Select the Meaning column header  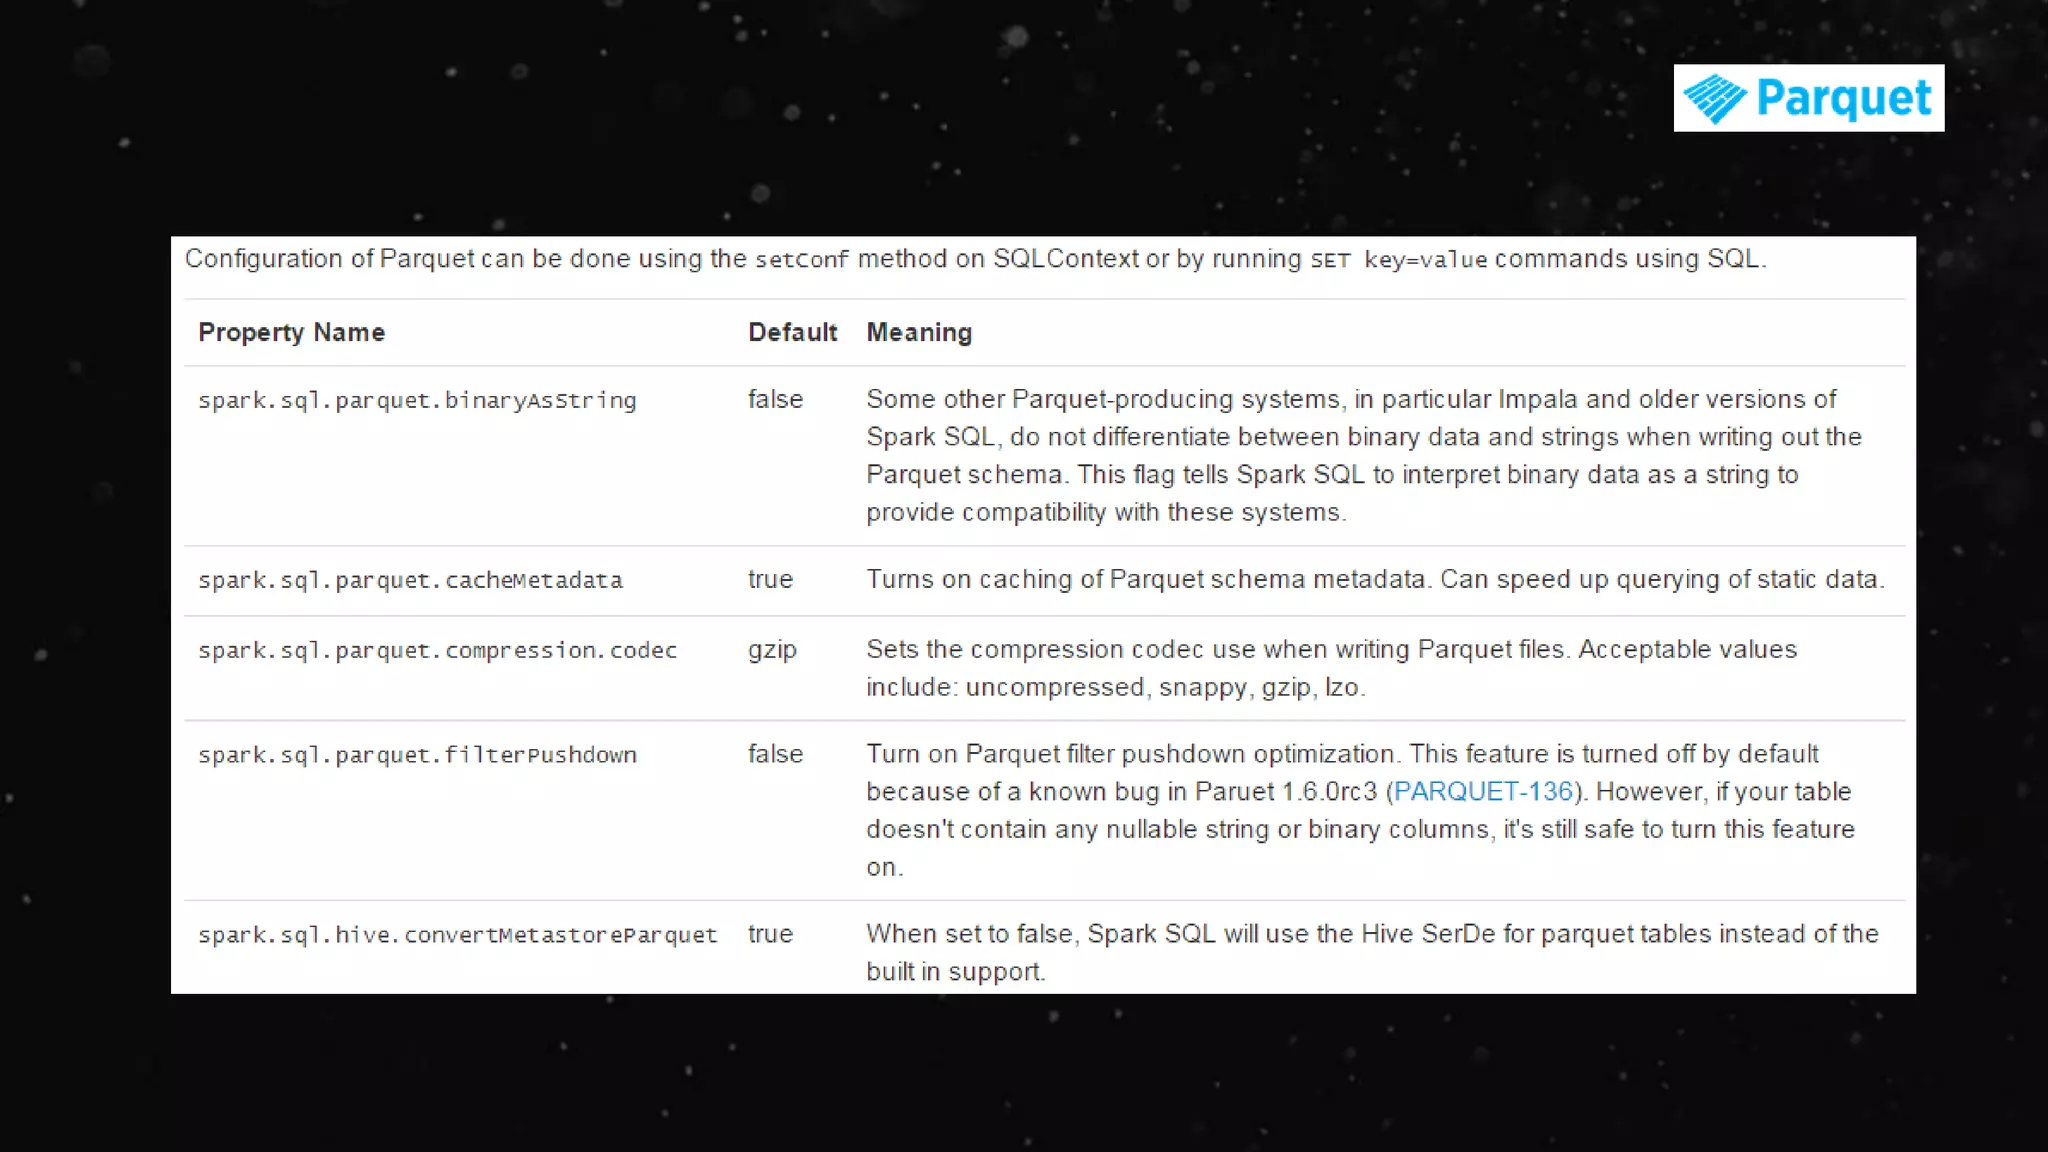click(x=919, y=333)
